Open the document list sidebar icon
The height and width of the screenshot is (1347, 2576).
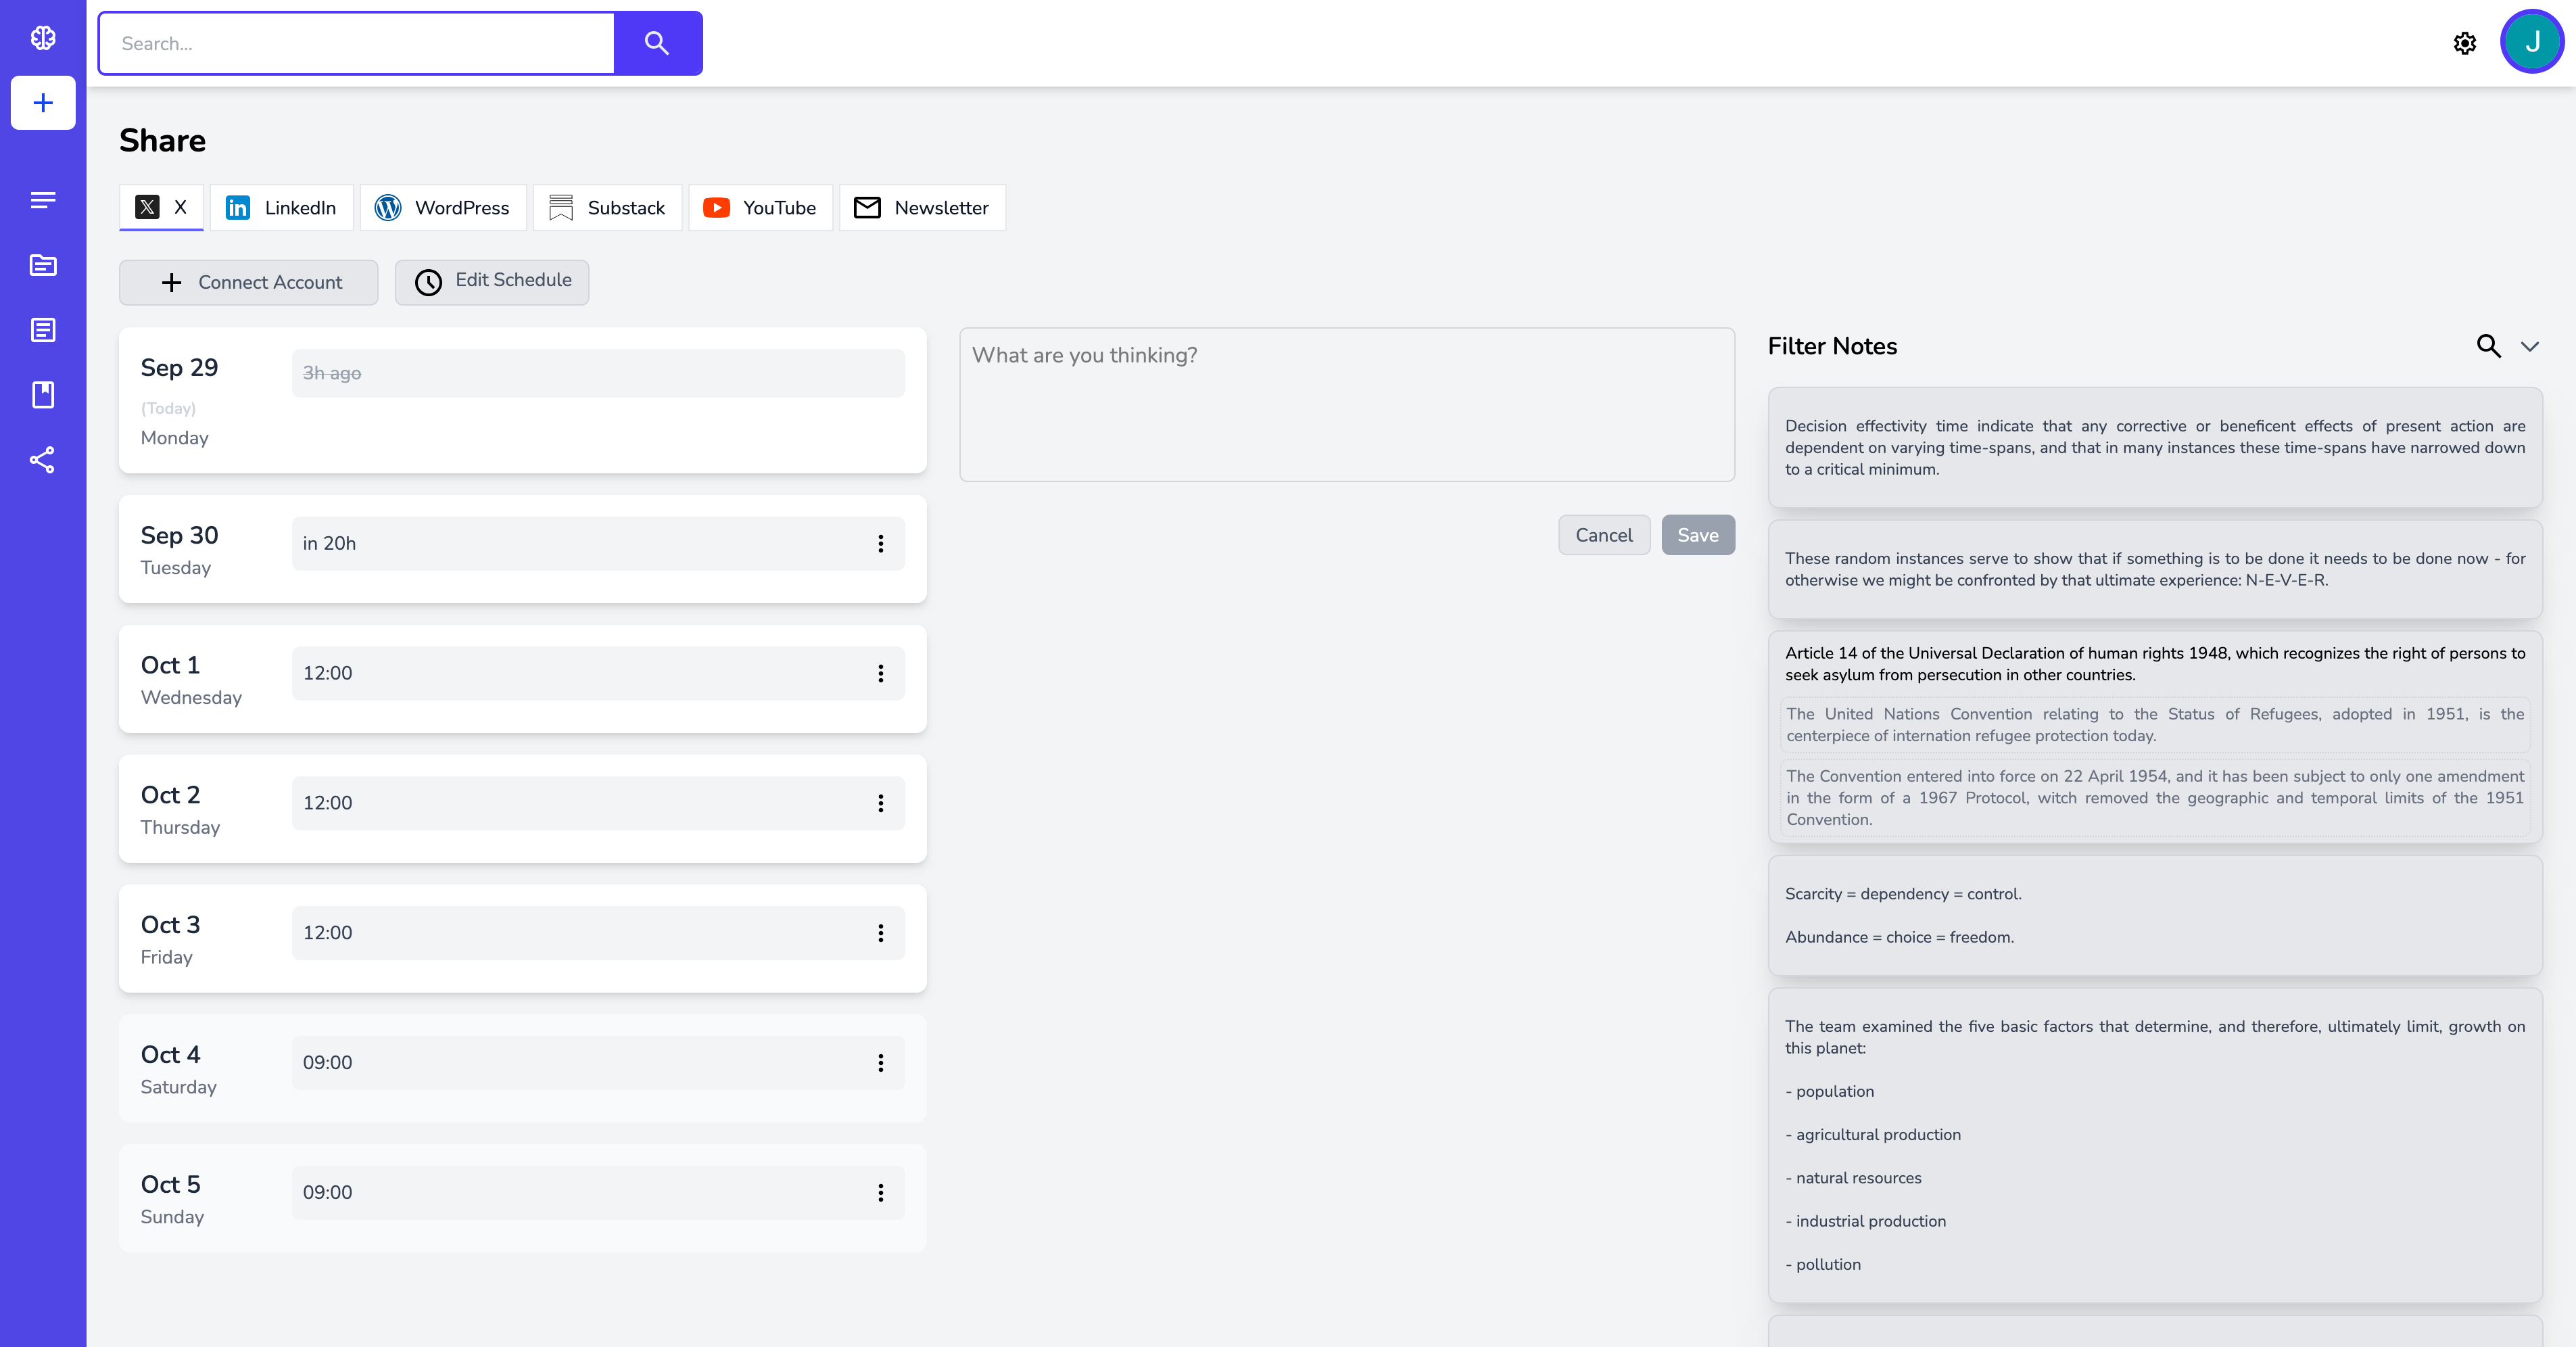(43, 330)
